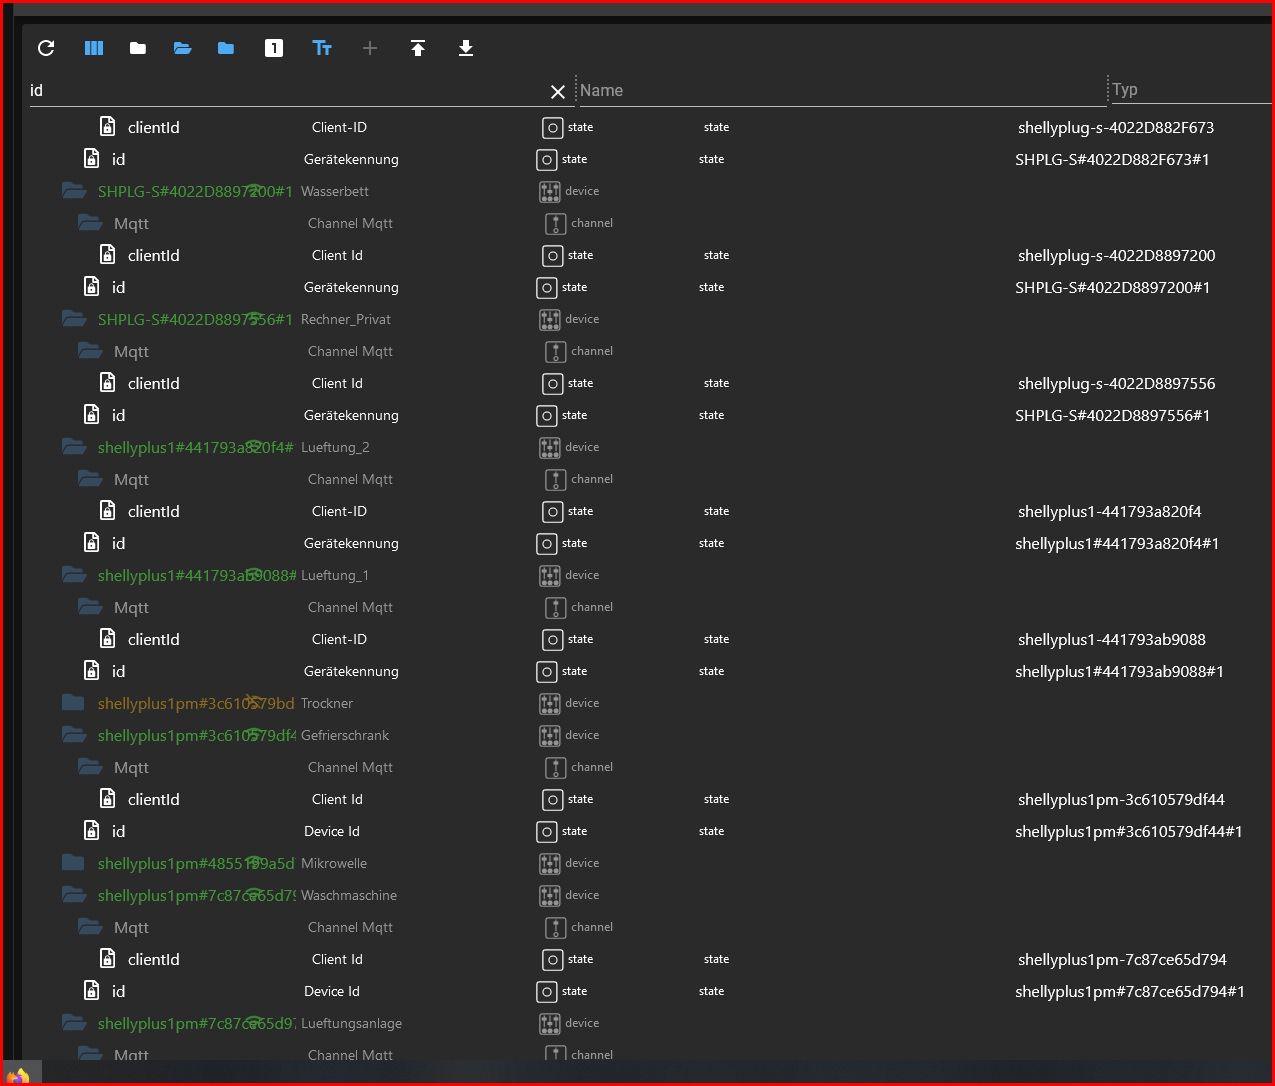Expand all nodes with the open folder icon
The width and height of the screenshot is (1275, 1086).
point(182,48)
